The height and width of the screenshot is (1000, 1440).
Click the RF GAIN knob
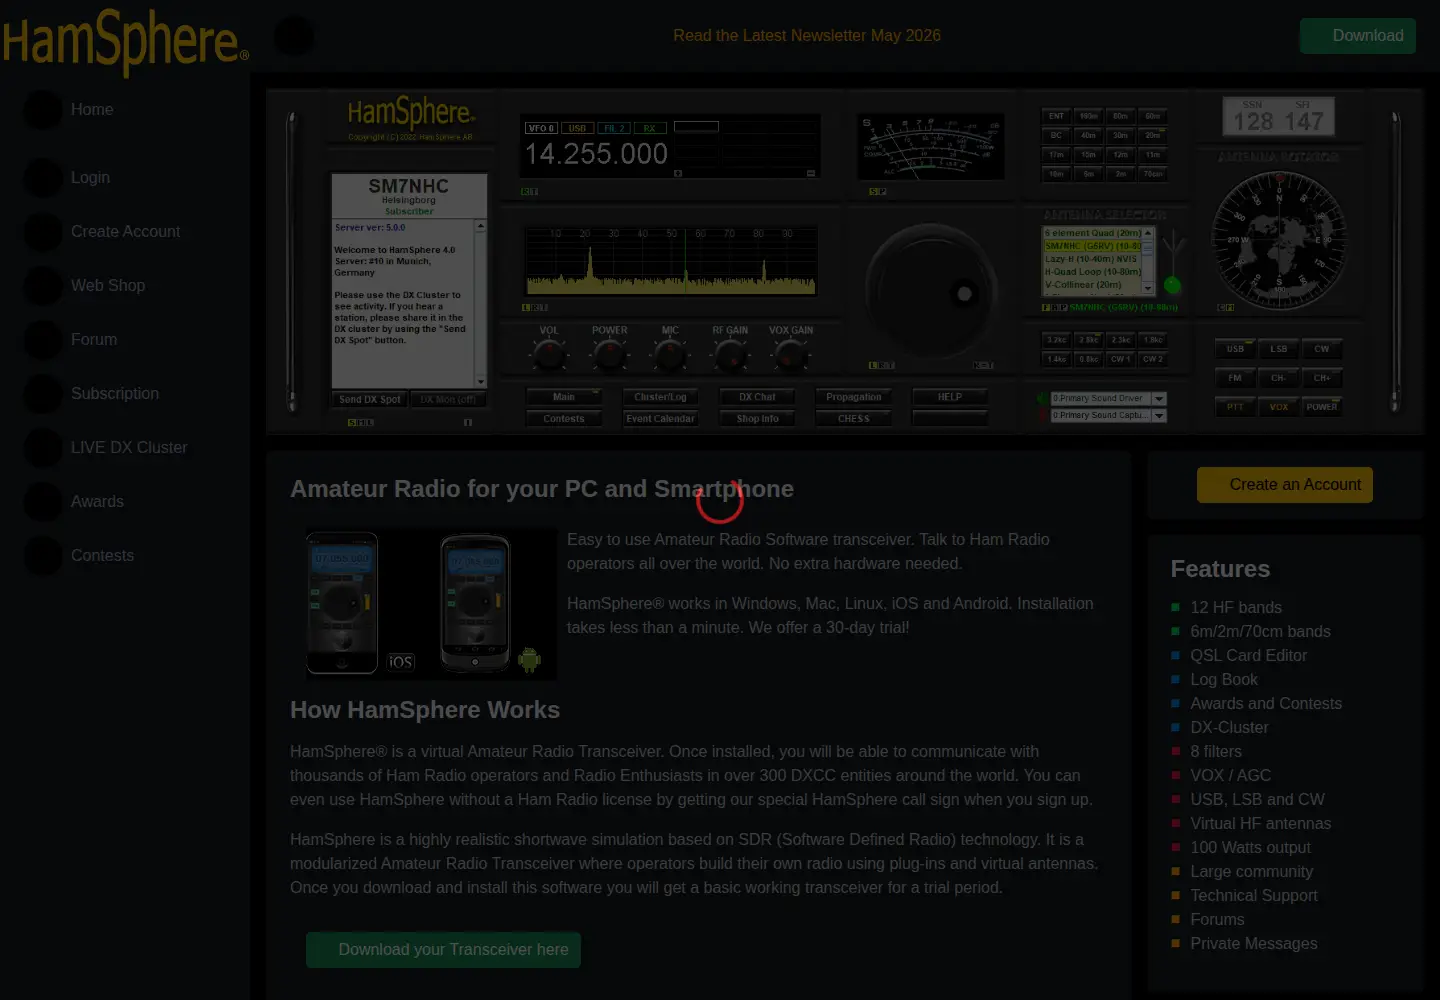pyautogui.click(x=730, y=353)
